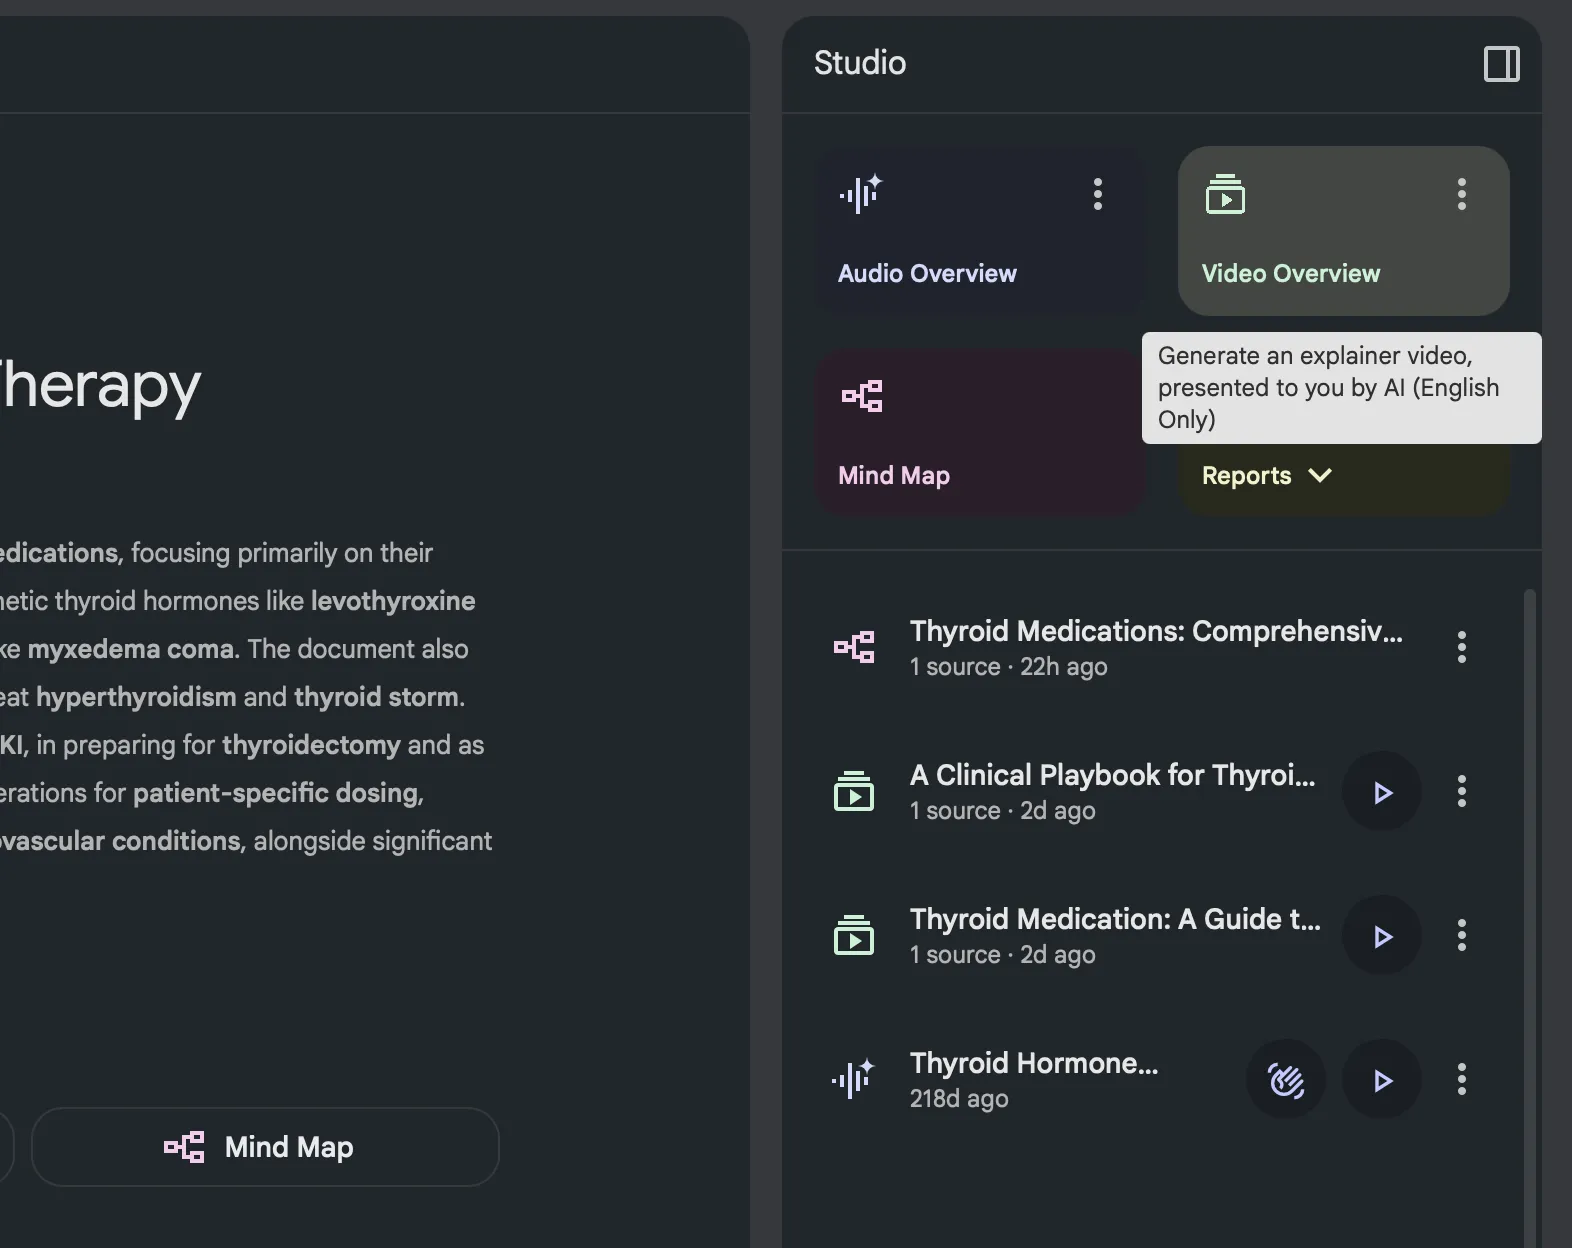
Task: Collapse the Studio panel using sidebar icon
Action: (1501, 64)
